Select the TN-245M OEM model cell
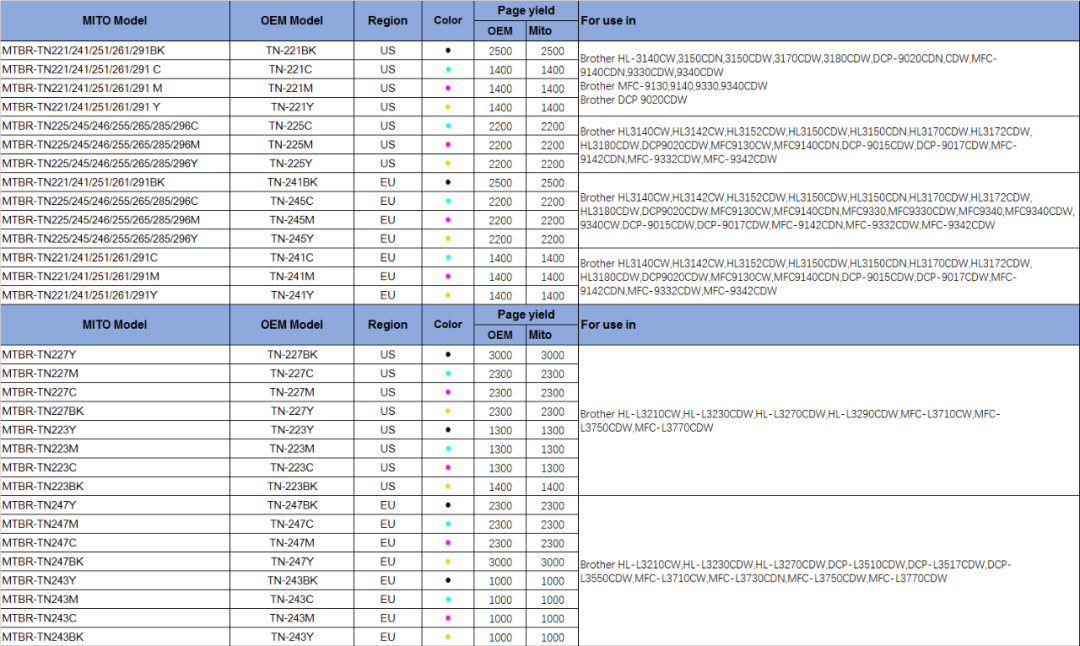Image resolution: width=1080 pixels, height=646 pixels. coord(291,220)
